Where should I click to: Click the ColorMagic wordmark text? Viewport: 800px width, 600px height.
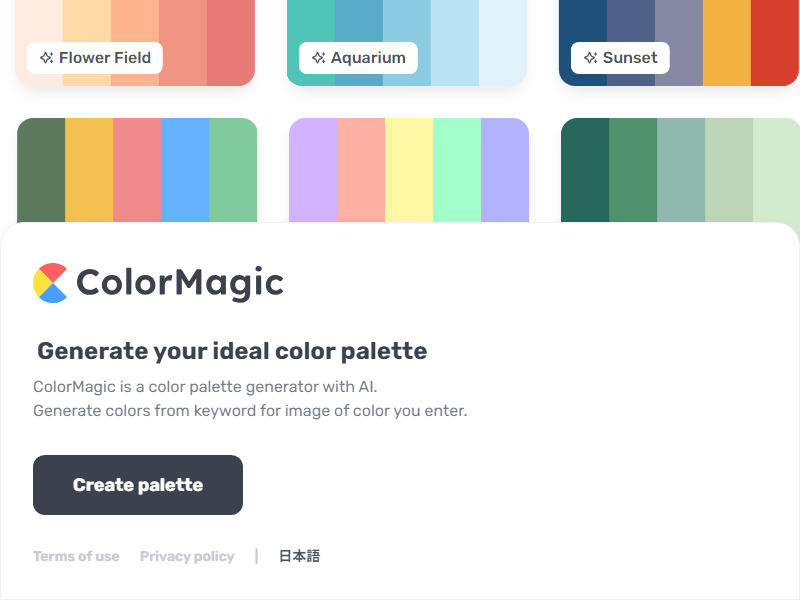coord(180,283)
